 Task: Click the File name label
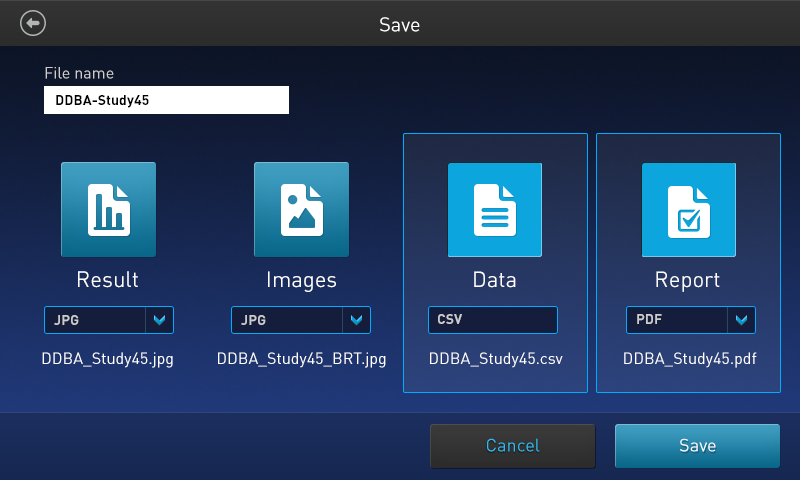[79, 73]
